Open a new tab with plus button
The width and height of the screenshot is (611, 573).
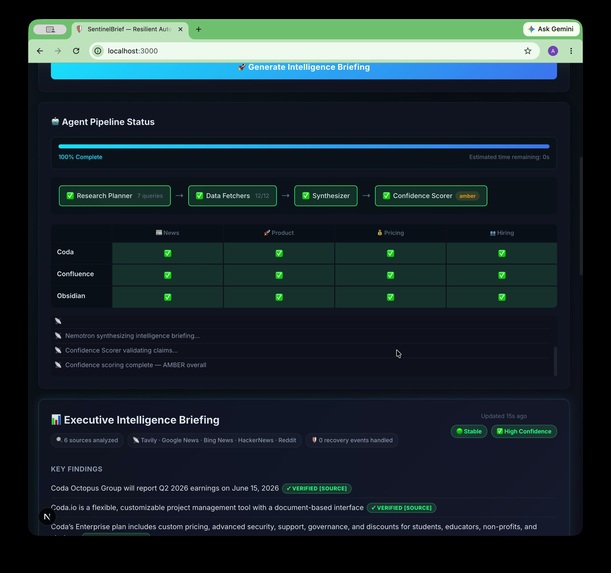[x=198, y=29]
